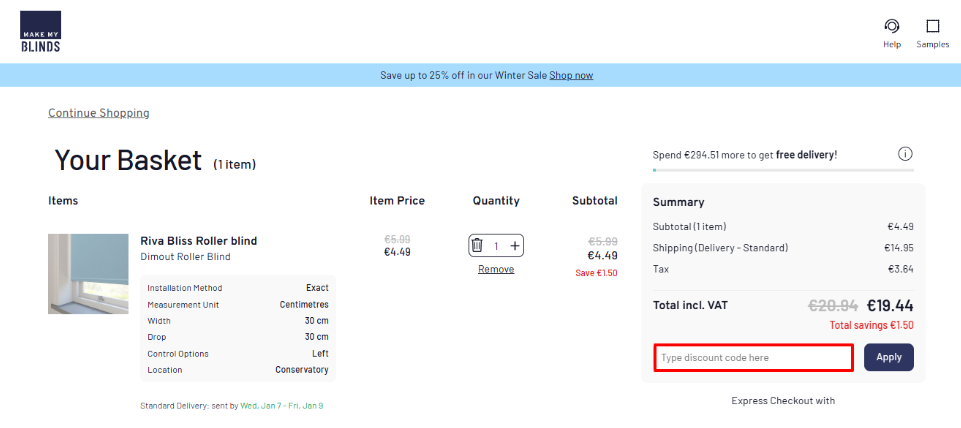The image size is (961, 428).
Task: Follow the Shop now sale link
Action: point(571,75)
